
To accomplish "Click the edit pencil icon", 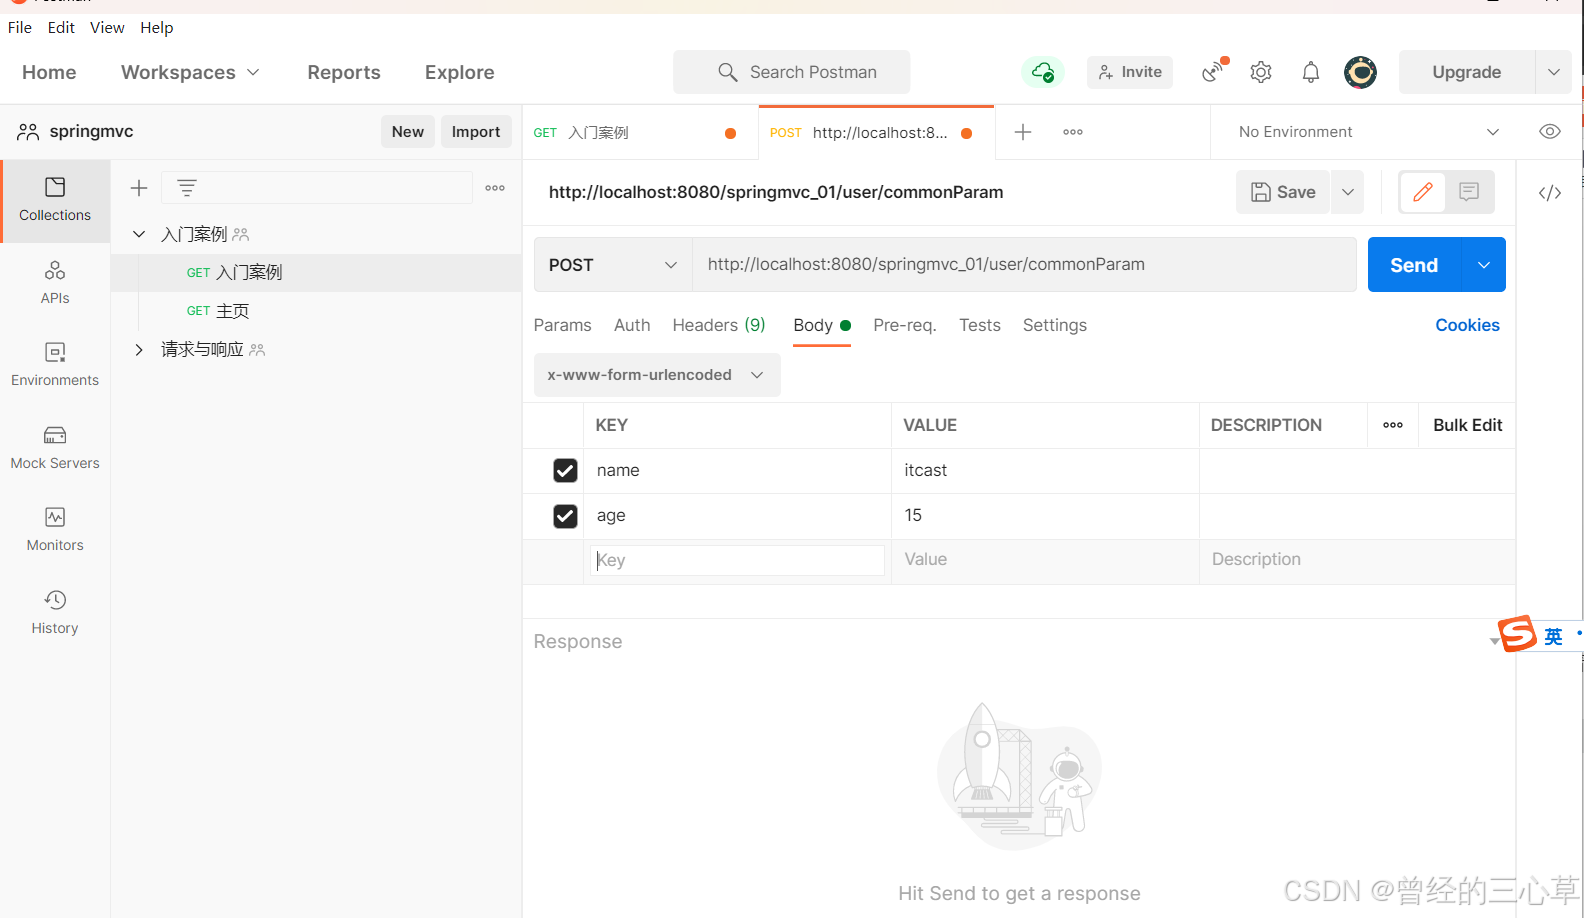I will 1423,192.
